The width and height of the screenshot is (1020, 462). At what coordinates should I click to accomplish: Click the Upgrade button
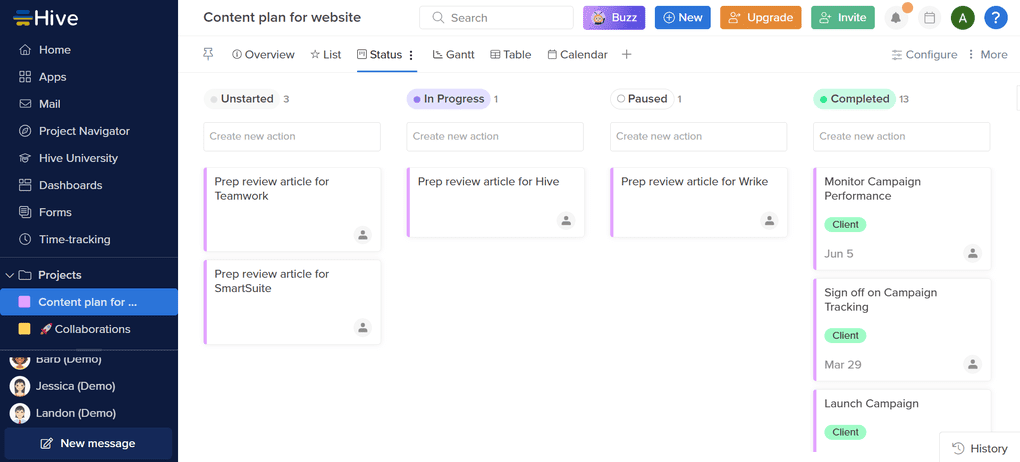click(x=760, y=18)
